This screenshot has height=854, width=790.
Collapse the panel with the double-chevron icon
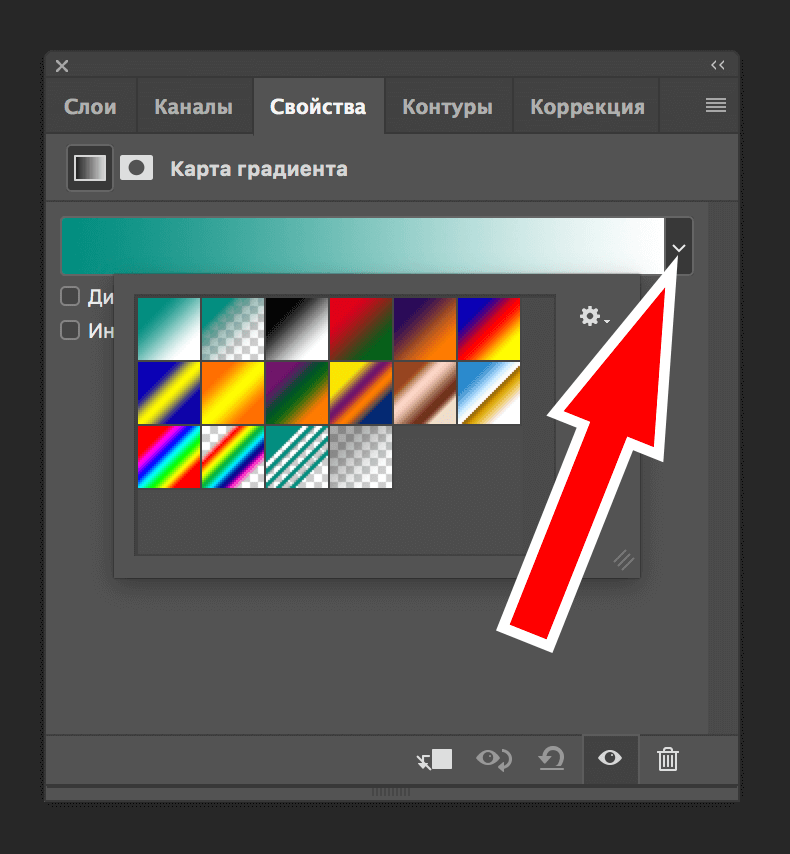point(718,65)
